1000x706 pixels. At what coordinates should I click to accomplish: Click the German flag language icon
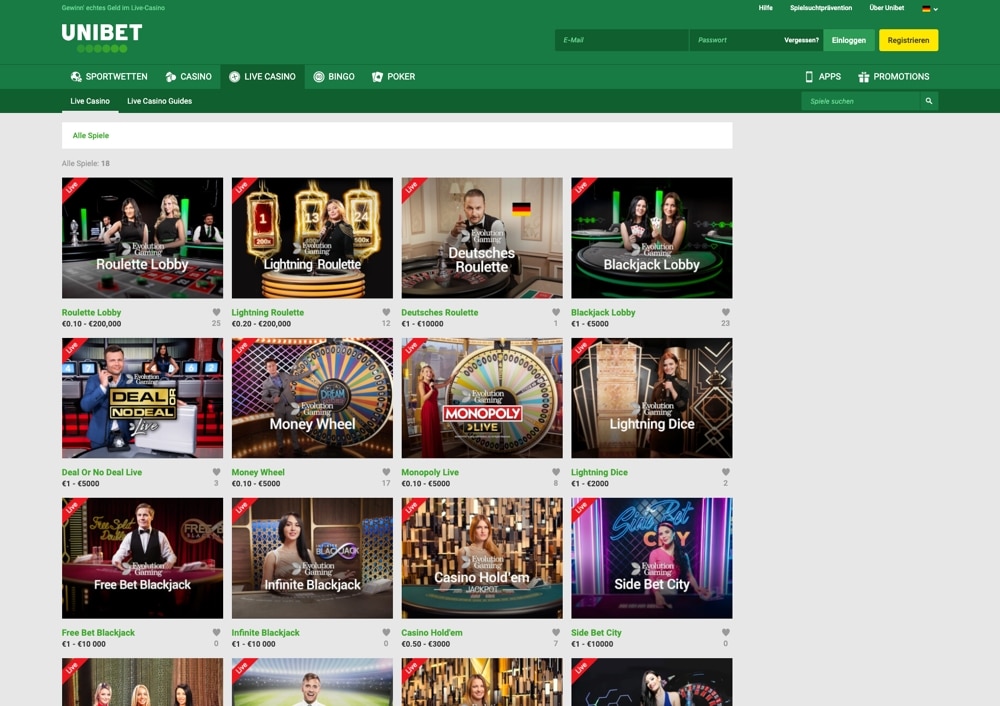click(x=926, y=9)
